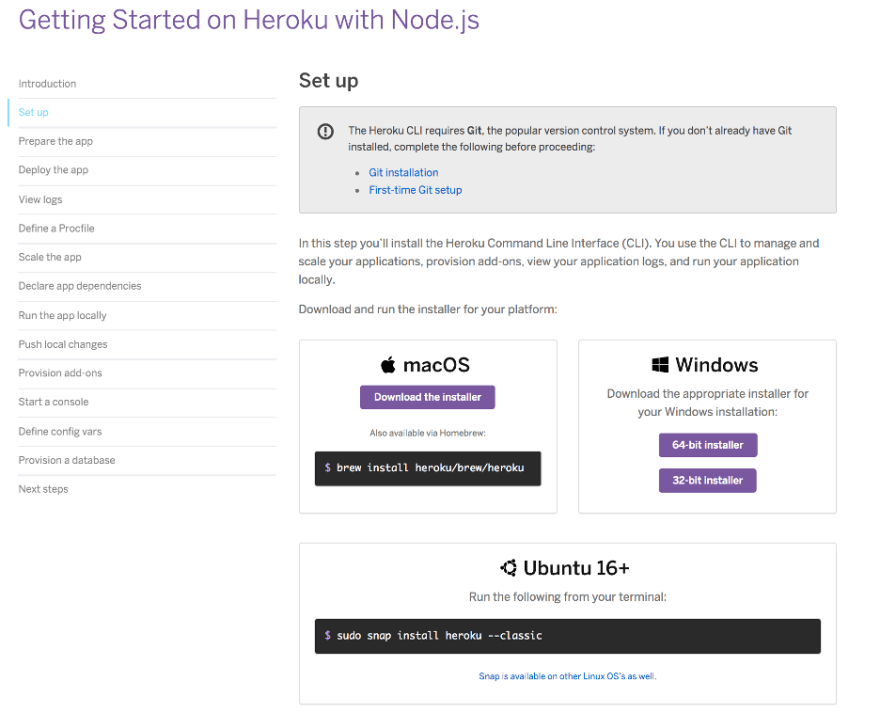Click the Windows logo icon
This screenshot has width=880, height=713.
point(660,365)
